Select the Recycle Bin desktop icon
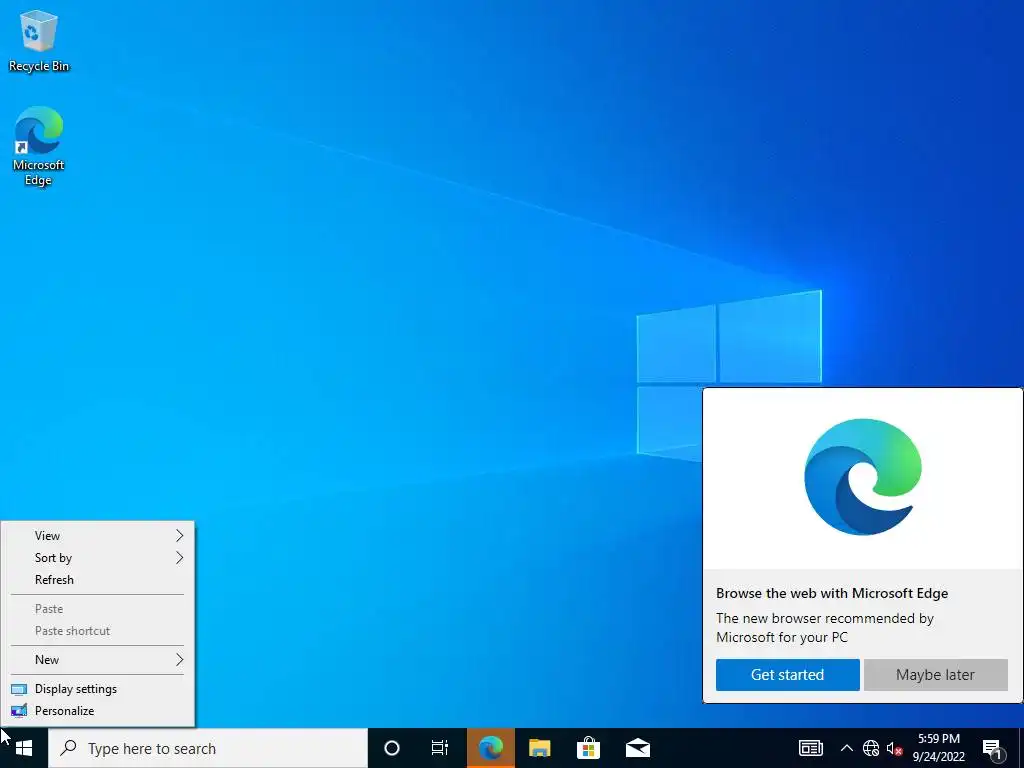1024x768 pixels. (x=39, y=40)
